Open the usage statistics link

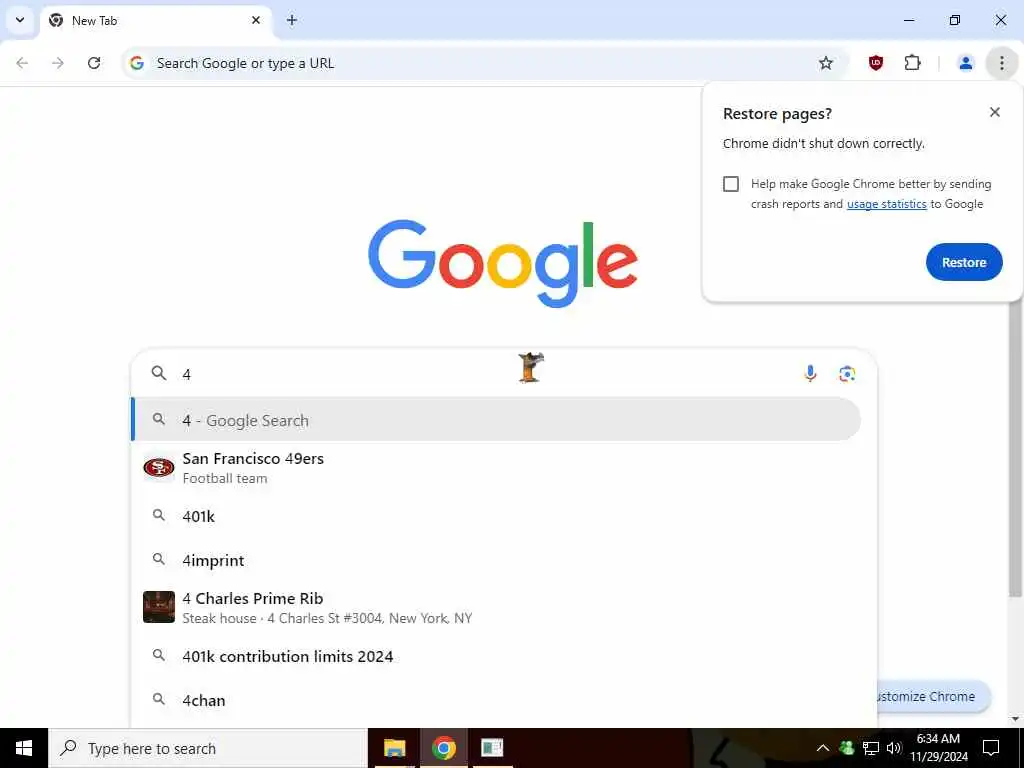[886, 204]
